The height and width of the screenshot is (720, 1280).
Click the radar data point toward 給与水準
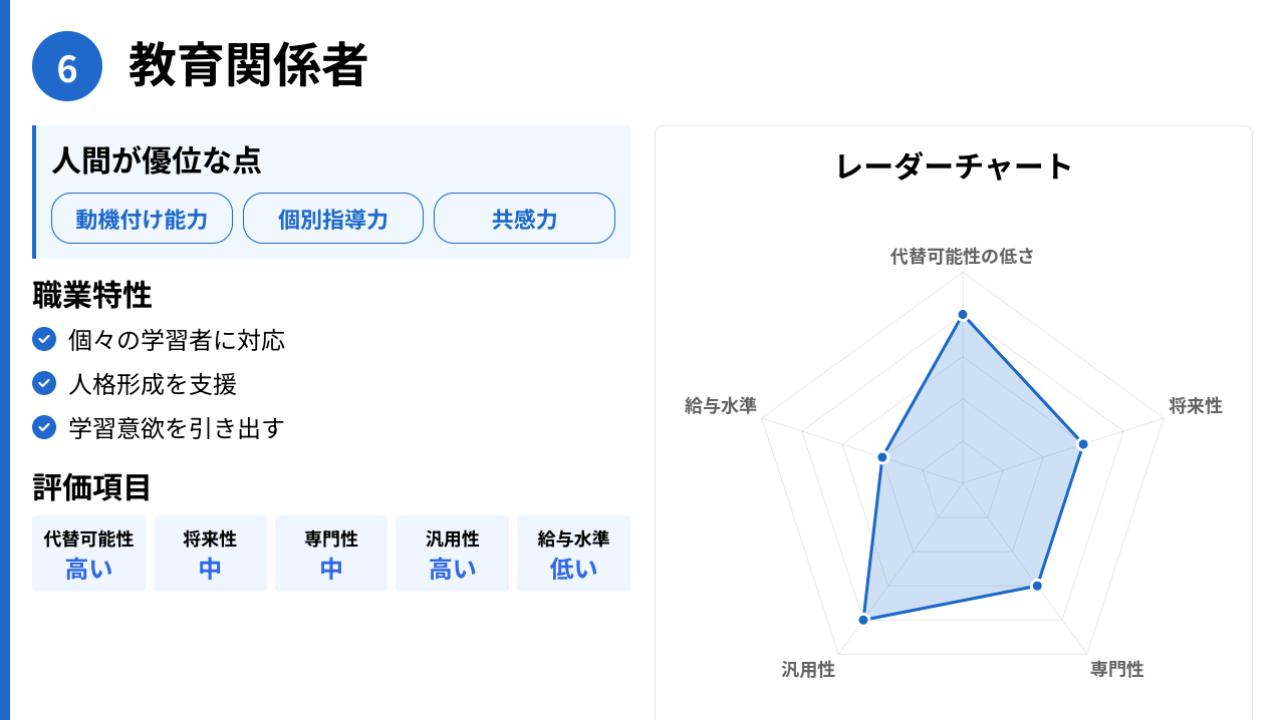pos(883,458)
